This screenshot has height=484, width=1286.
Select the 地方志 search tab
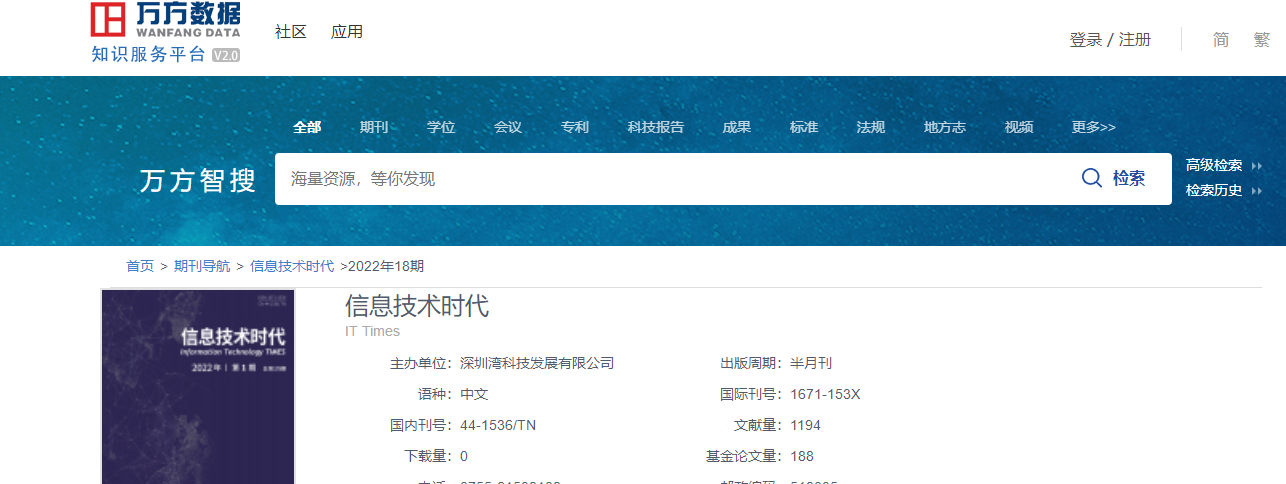[945, 127]
